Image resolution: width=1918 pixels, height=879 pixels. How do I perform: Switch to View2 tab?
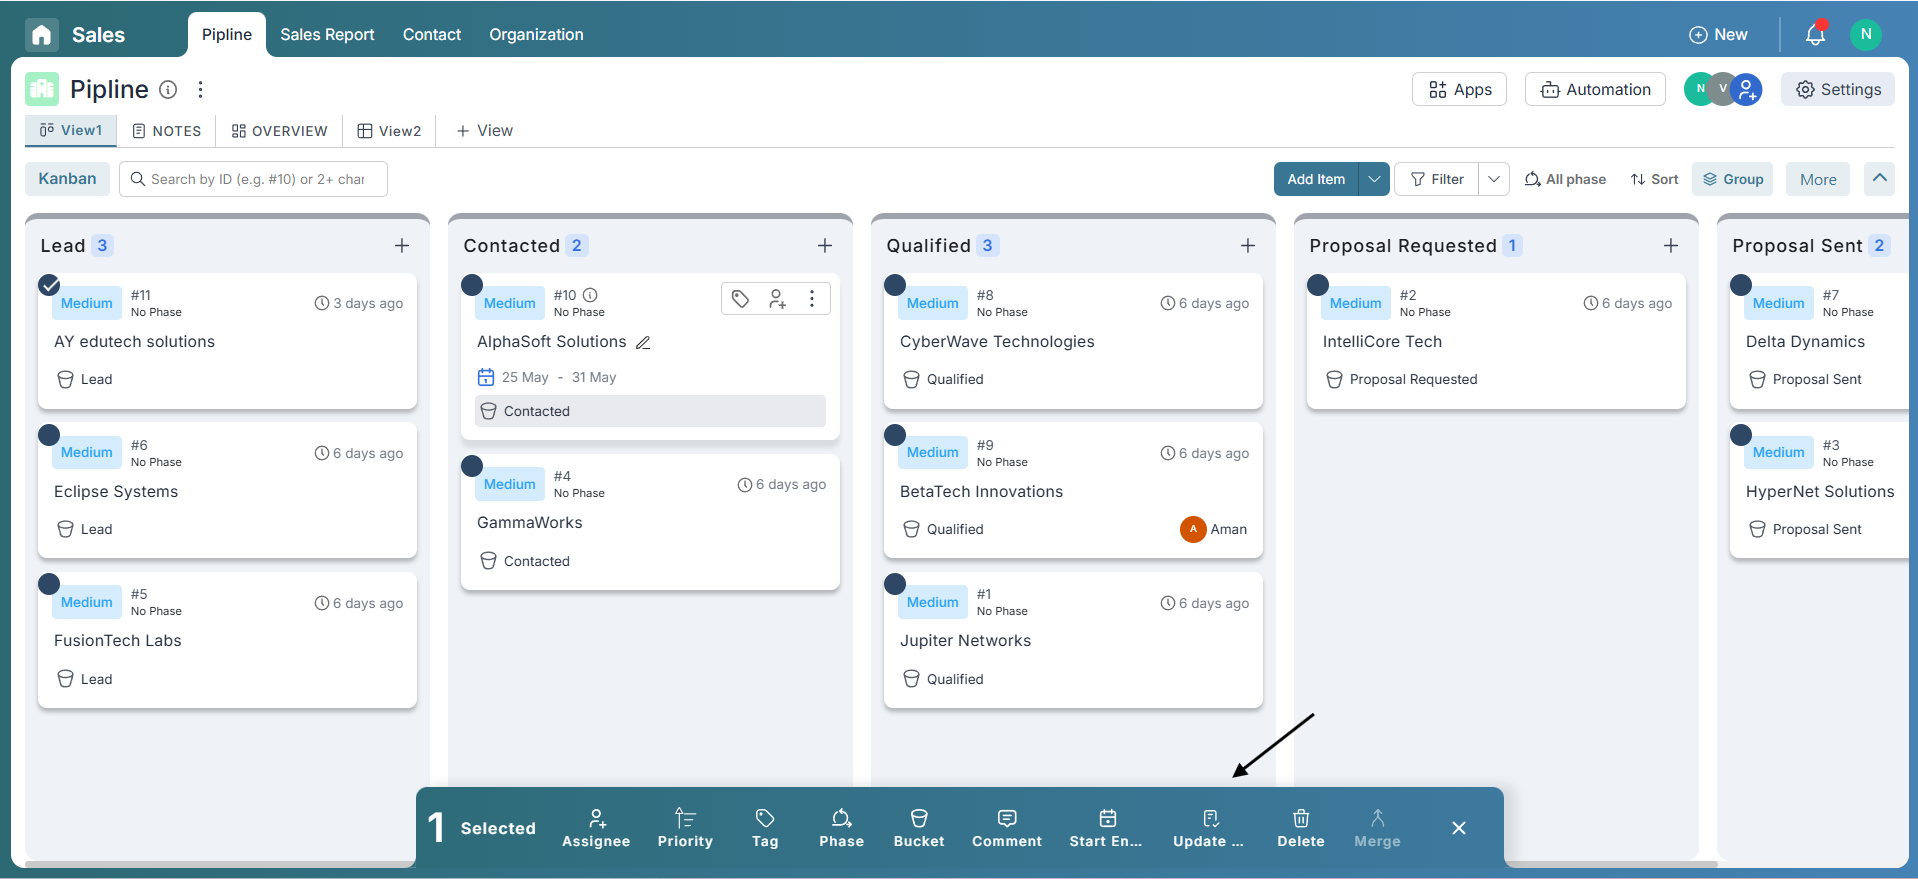pyautogui.click(x=390, y=131)
